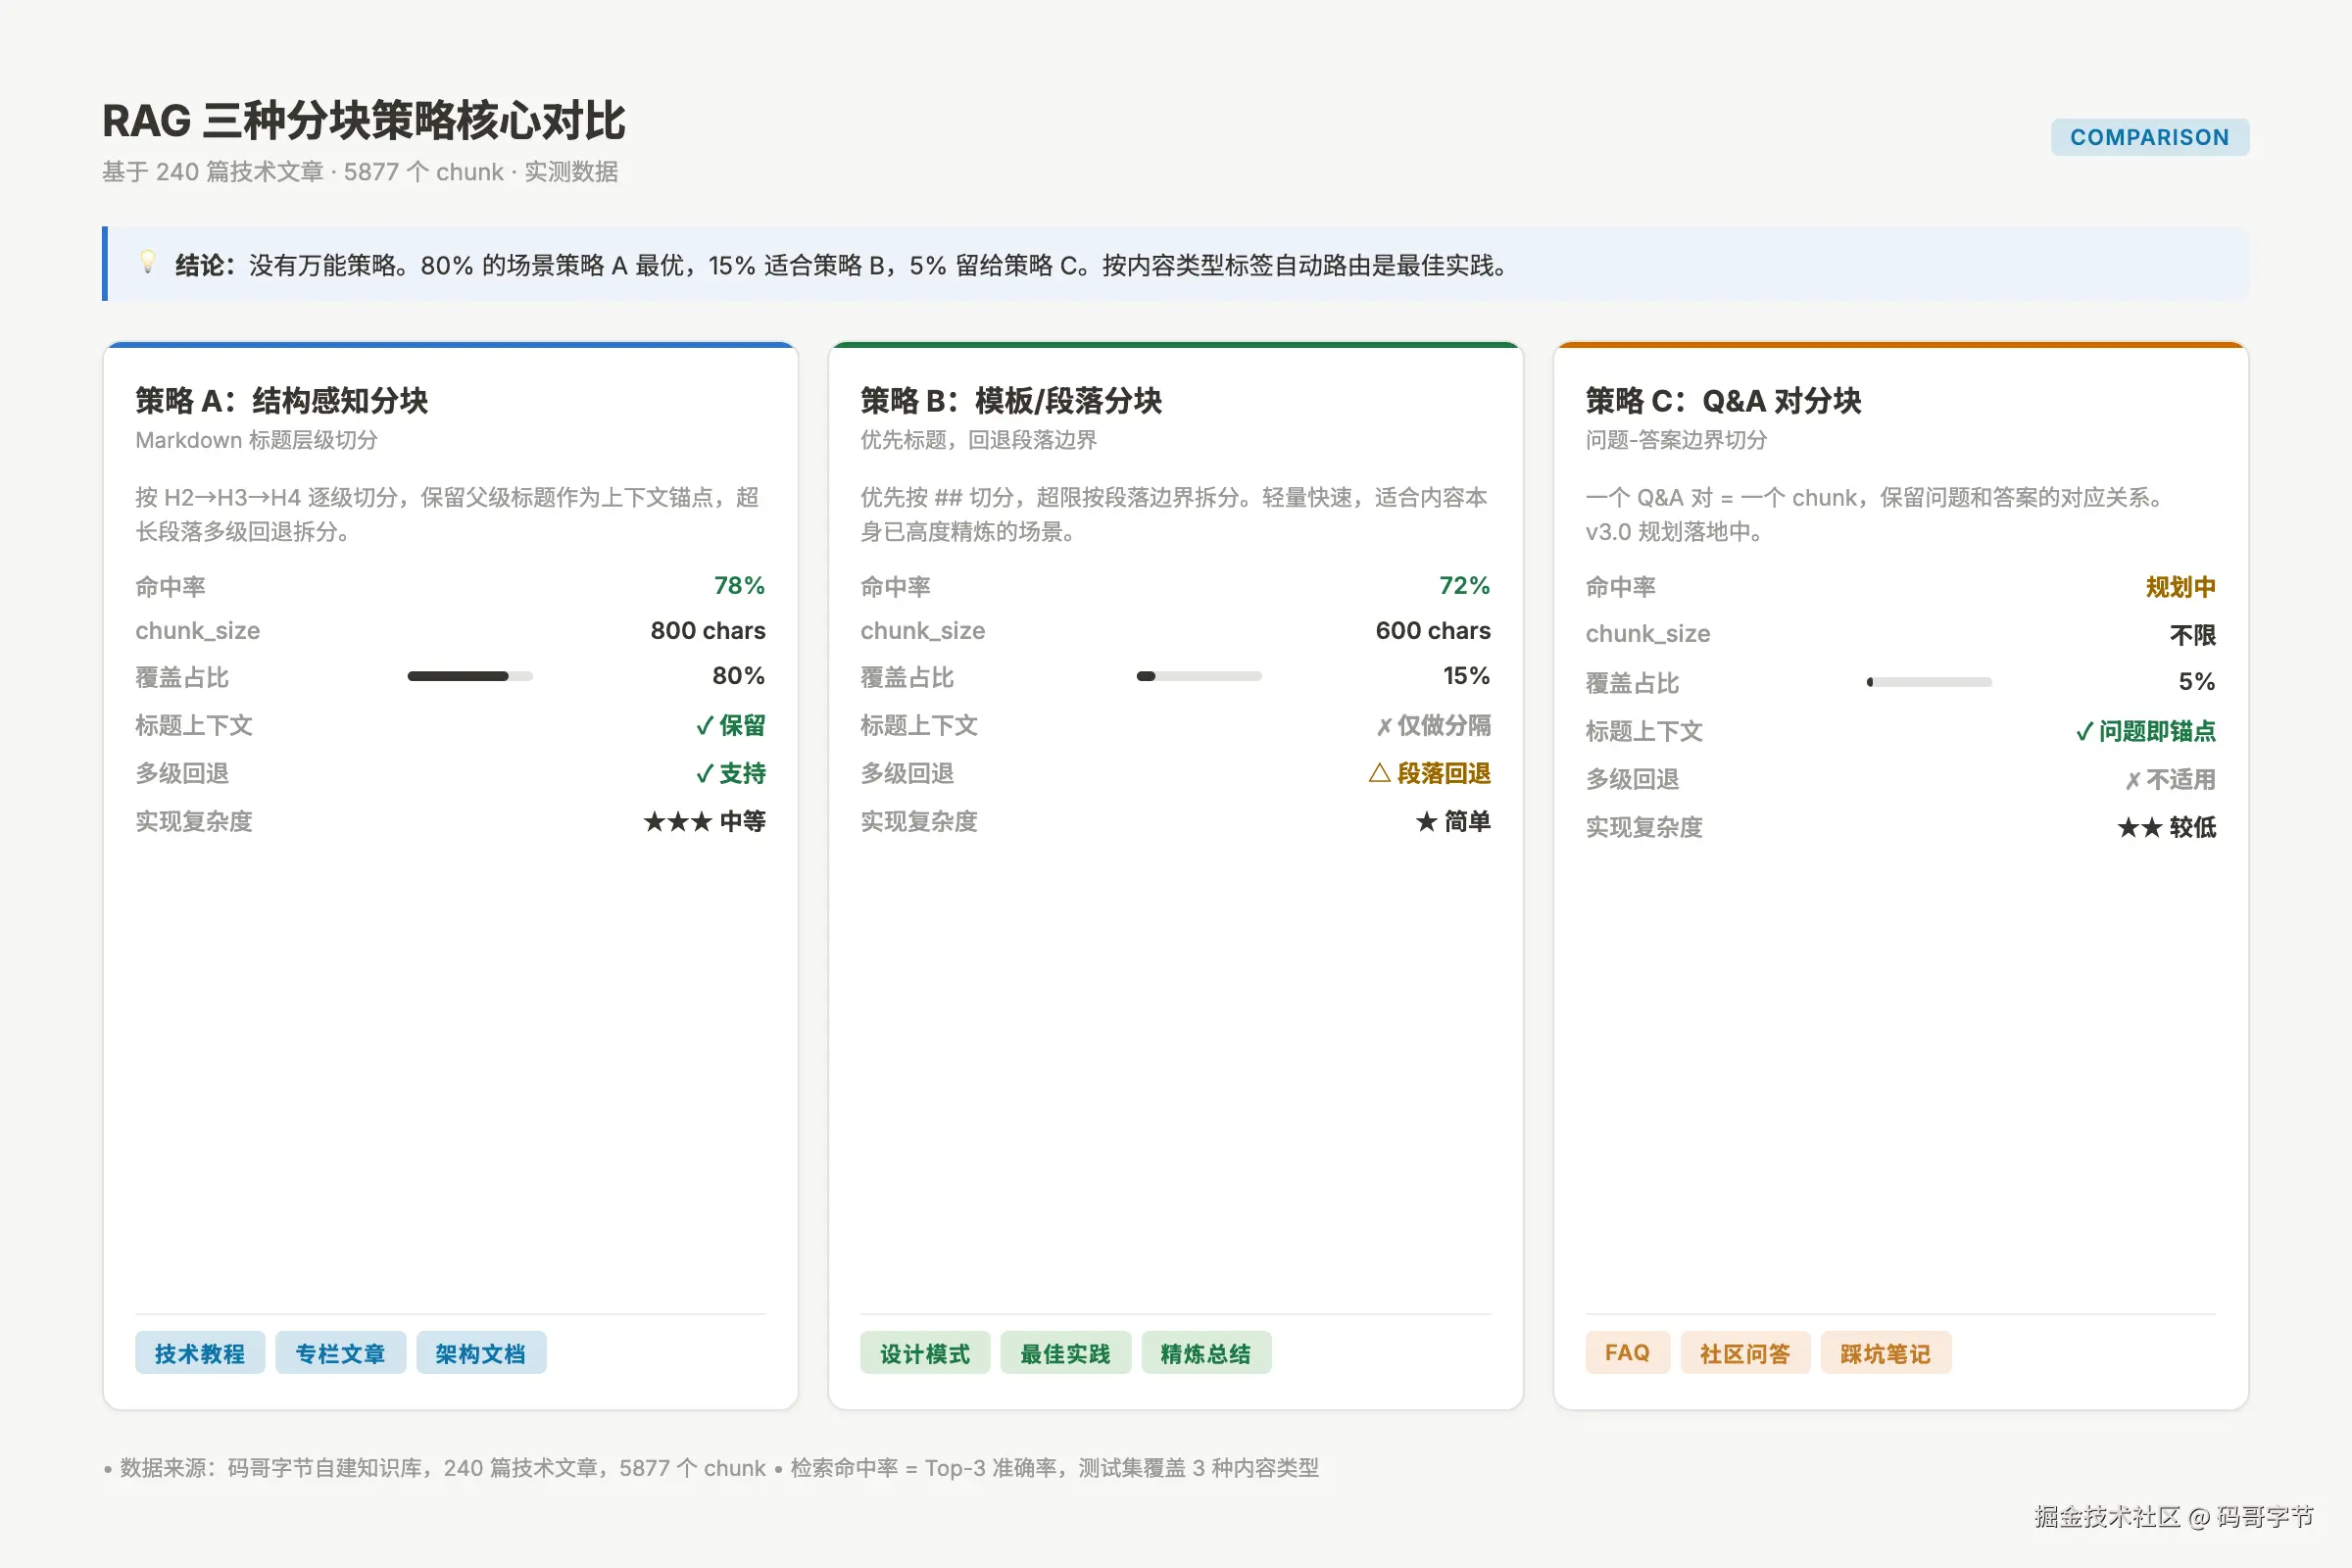Click the ✗ 不适用 status
Screen dimensions: 2352x1568
pyautogui.click(x=2170, y=779)
